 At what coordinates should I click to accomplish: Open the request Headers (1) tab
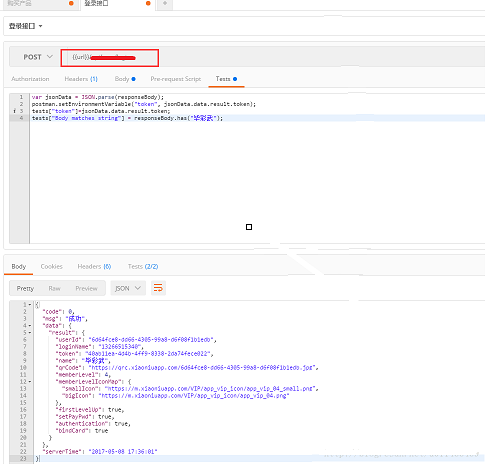pos(81,79)
